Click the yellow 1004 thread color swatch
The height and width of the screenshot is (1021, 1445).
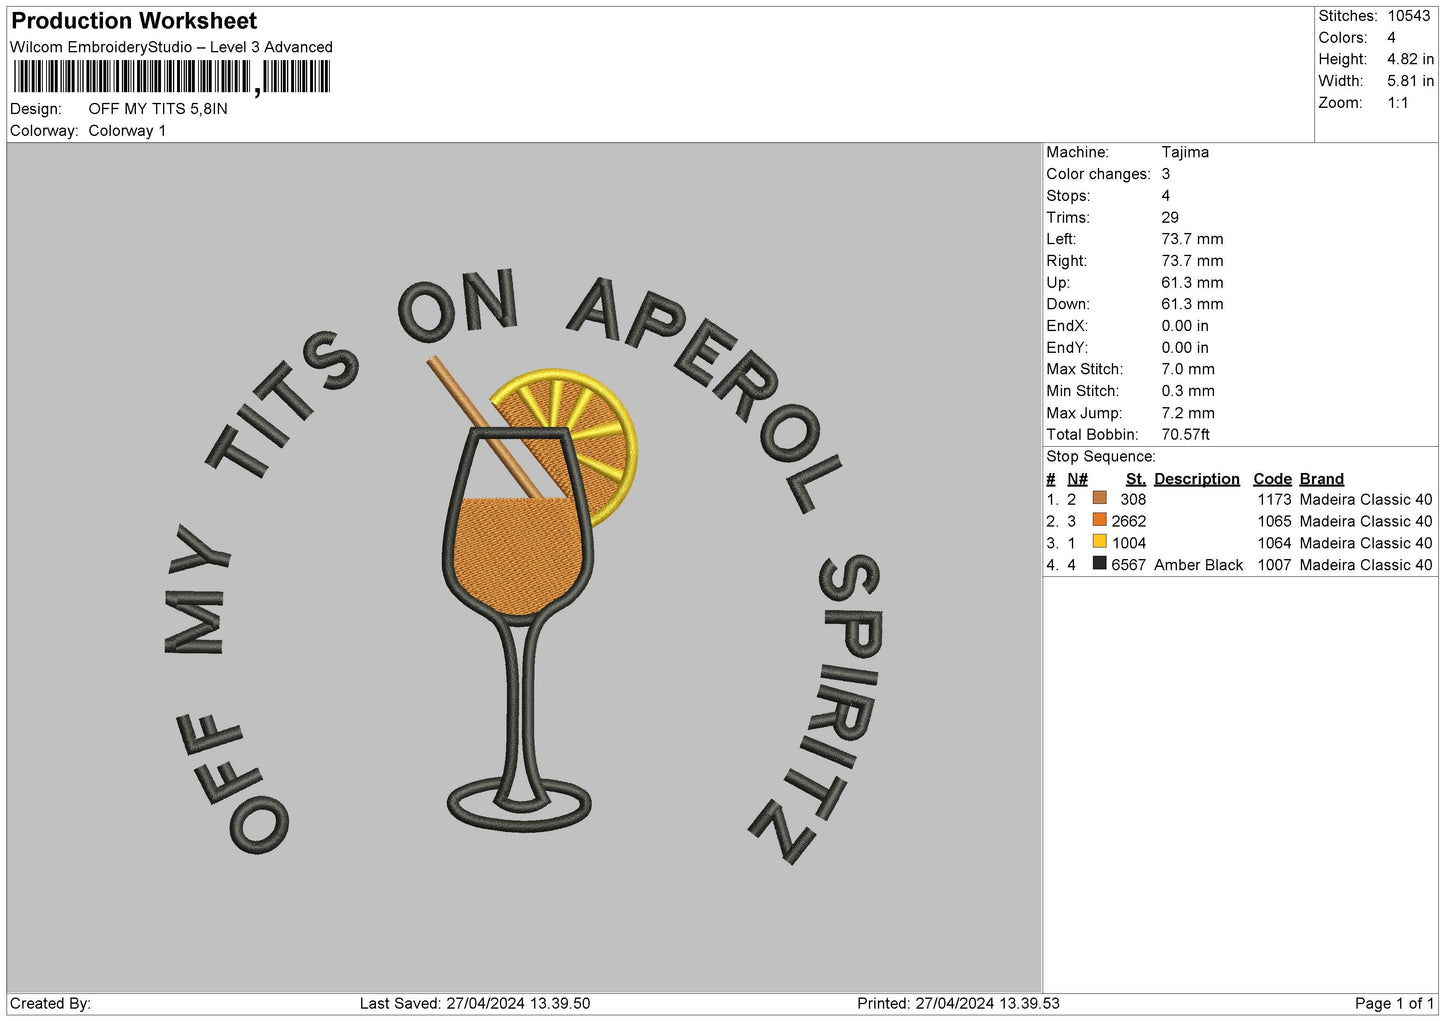coord(1100,542)
